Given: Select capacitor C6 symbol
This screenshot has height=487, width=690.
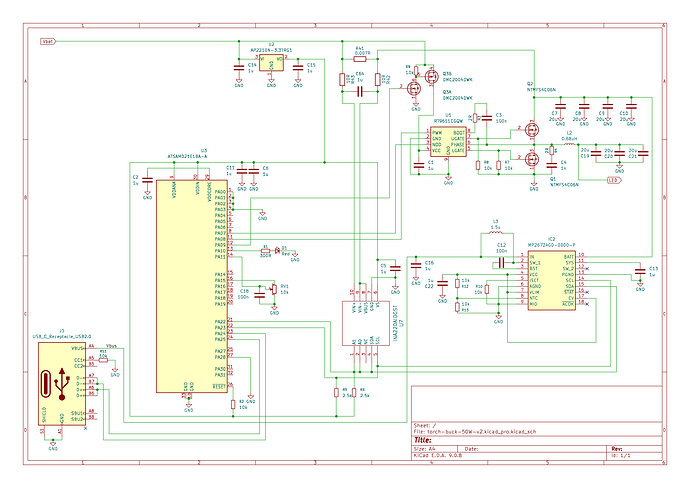Looking at the screenshot, I should coord(253,171).
